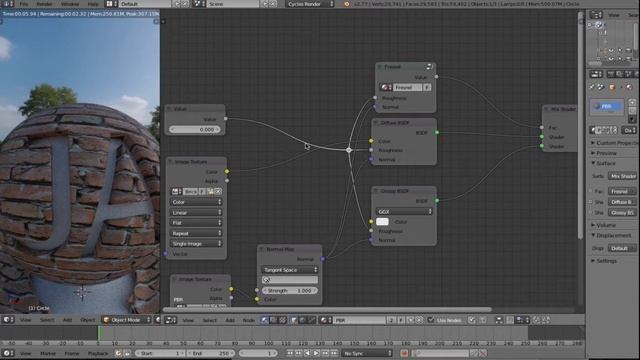Open the GGX distribution dropdown
This screenshot has height=360, width=640.
[404, 211]
